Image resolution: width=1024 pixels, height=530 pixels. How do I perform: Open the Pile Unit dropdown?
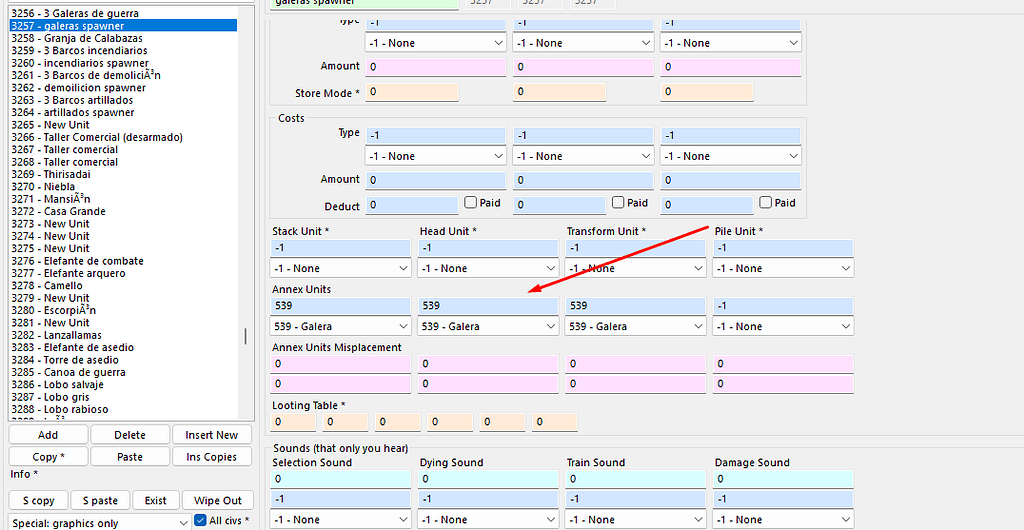[782, 268]
